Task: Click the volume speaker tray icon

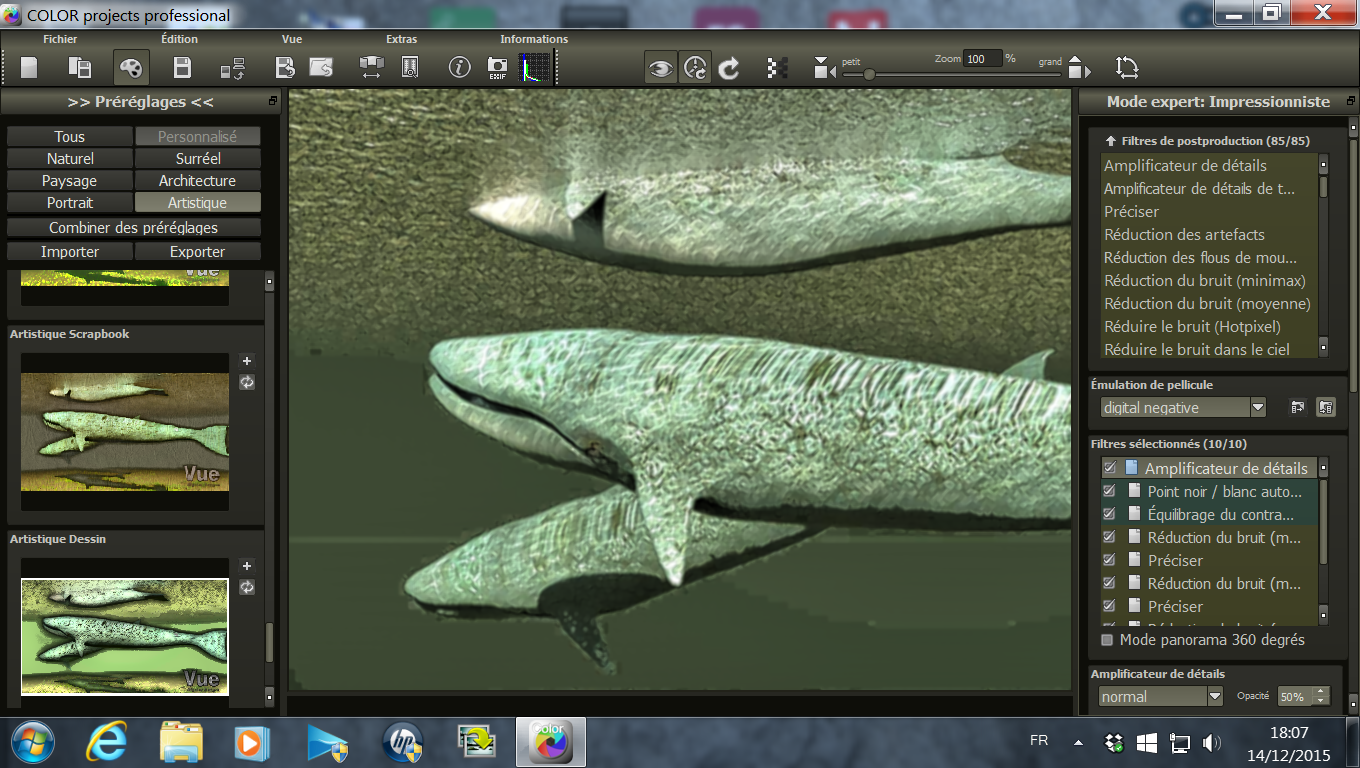Action: [1212, 743]
